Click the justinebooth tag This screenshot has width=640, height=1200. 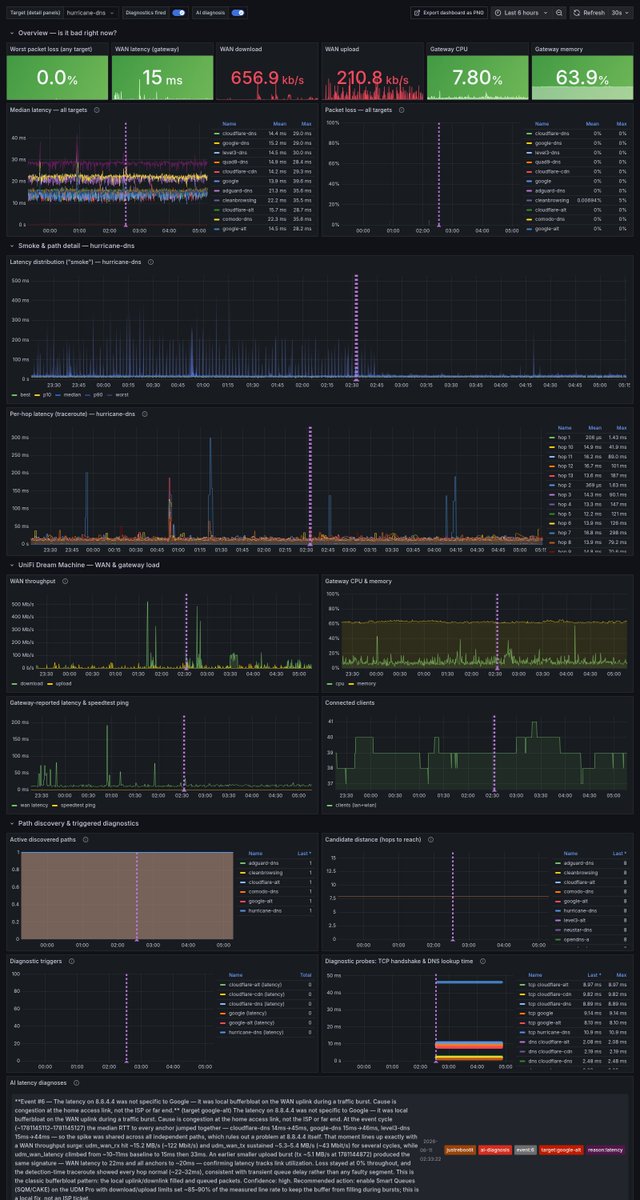(459, 1150)
